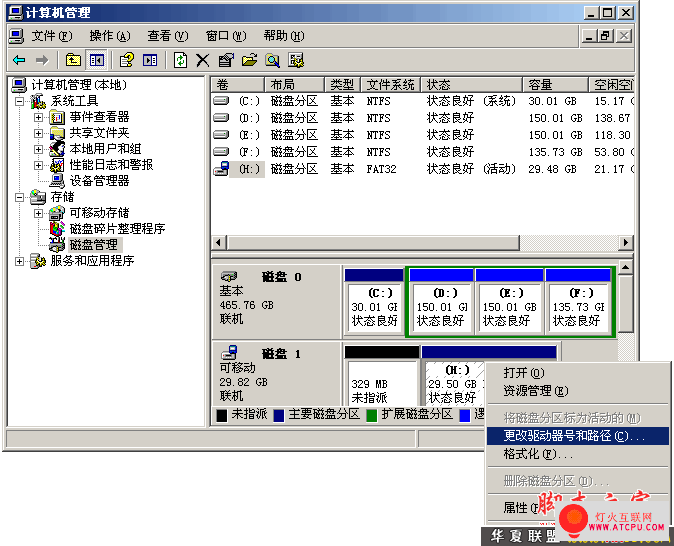
Task: Expand the 服务和应用程序 branch
Action: [x=19, y=261]
